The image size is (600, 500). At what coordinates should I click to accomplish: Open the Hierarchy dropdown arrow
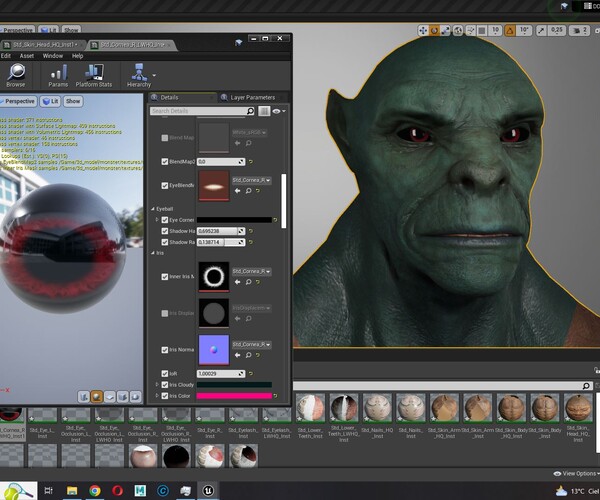[154, 75]
